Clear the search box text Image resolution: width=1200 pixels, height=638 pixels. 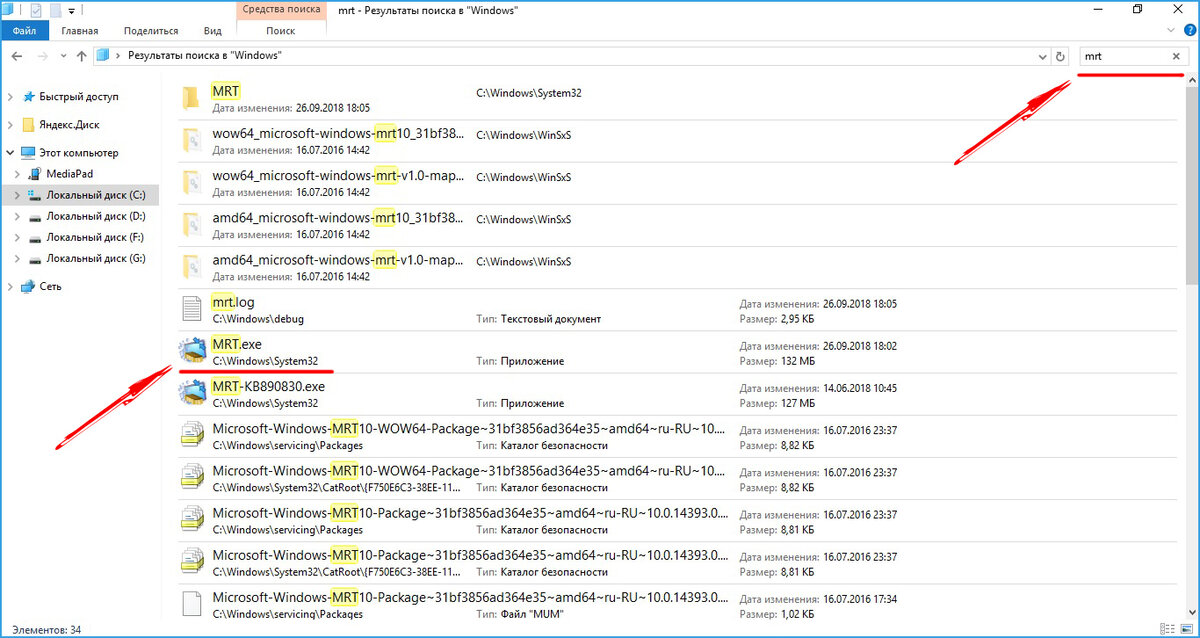[x=1176, y=57]
